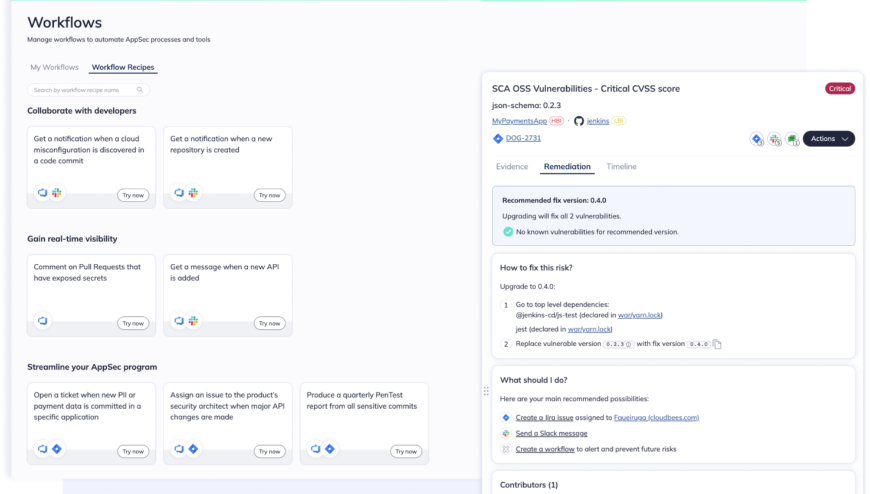Open the Timeline tab
Image resolution: width=870 pixels, height=494 pixels.
pos(621,167)
